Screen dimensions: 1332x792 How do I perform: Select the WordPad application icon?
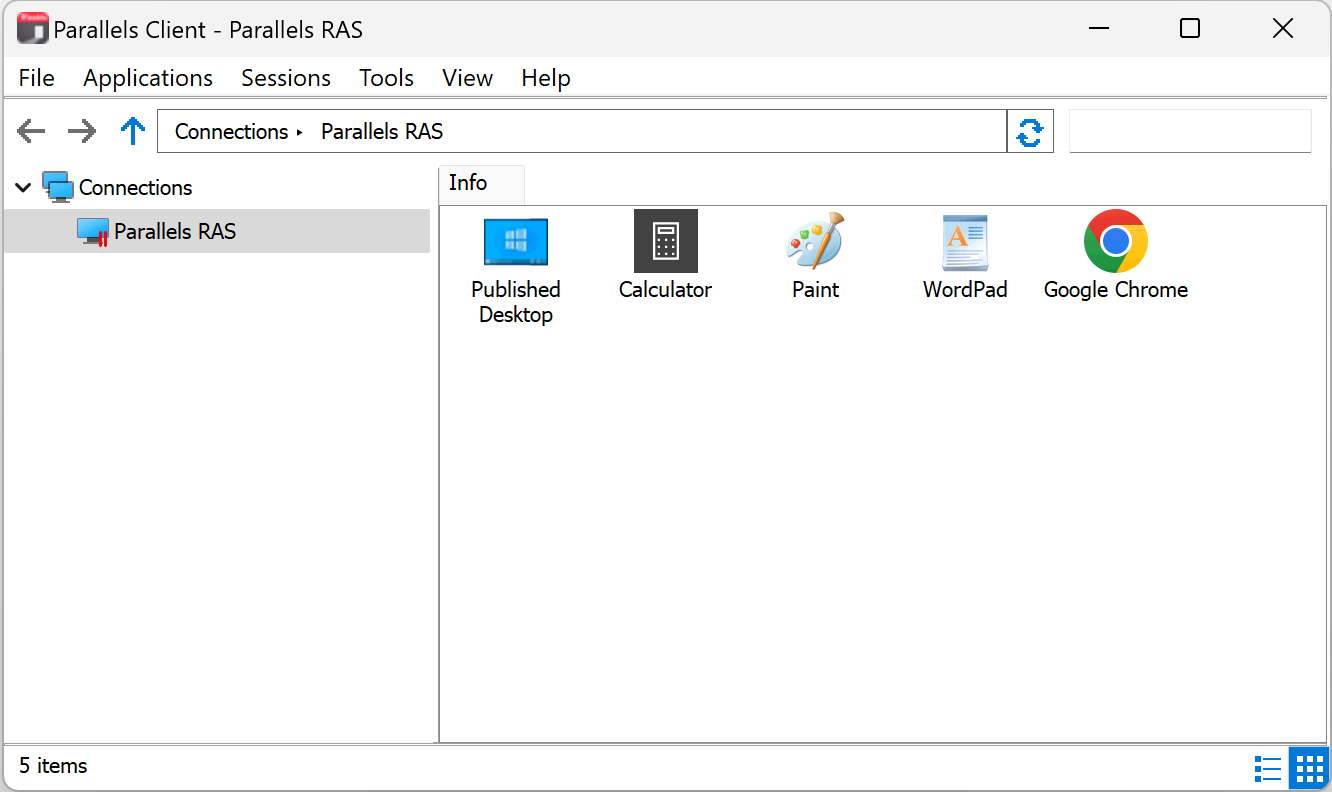[x=965, y=243]
